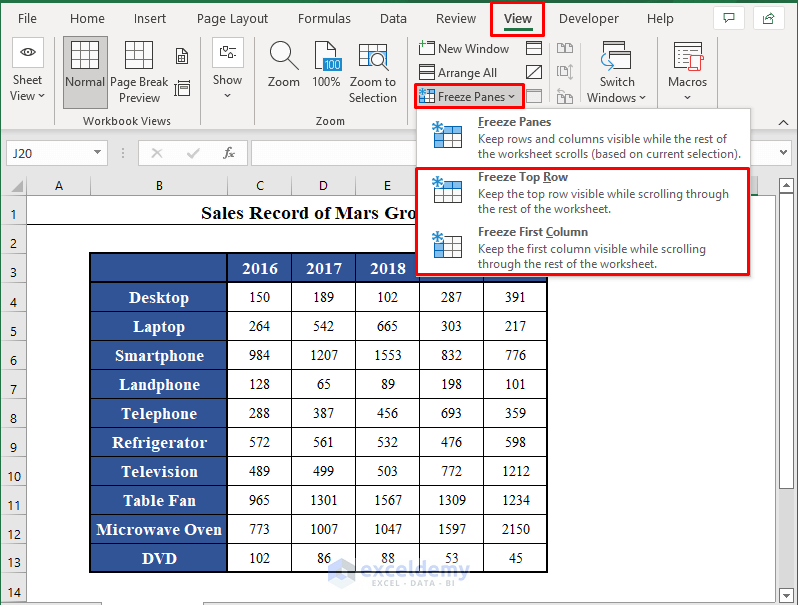This screenshot has width=798, height=605.
Task: Switch to the Page Layout tab
Action: [232, 18]
